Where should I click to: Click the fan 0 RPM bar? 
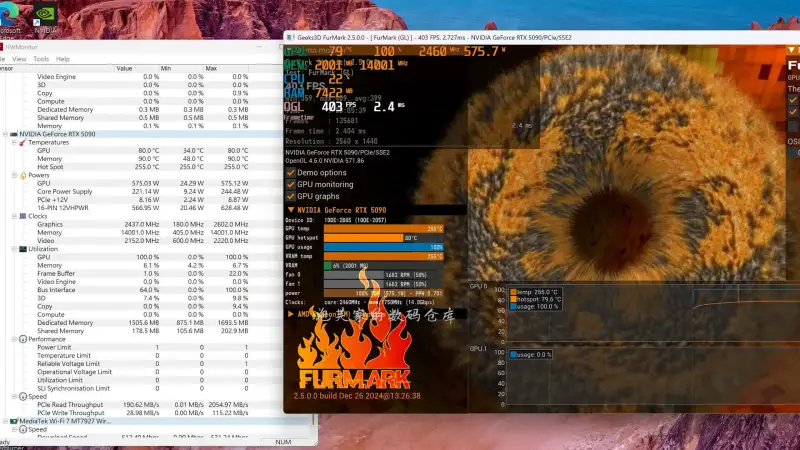[x=384, y=274]
